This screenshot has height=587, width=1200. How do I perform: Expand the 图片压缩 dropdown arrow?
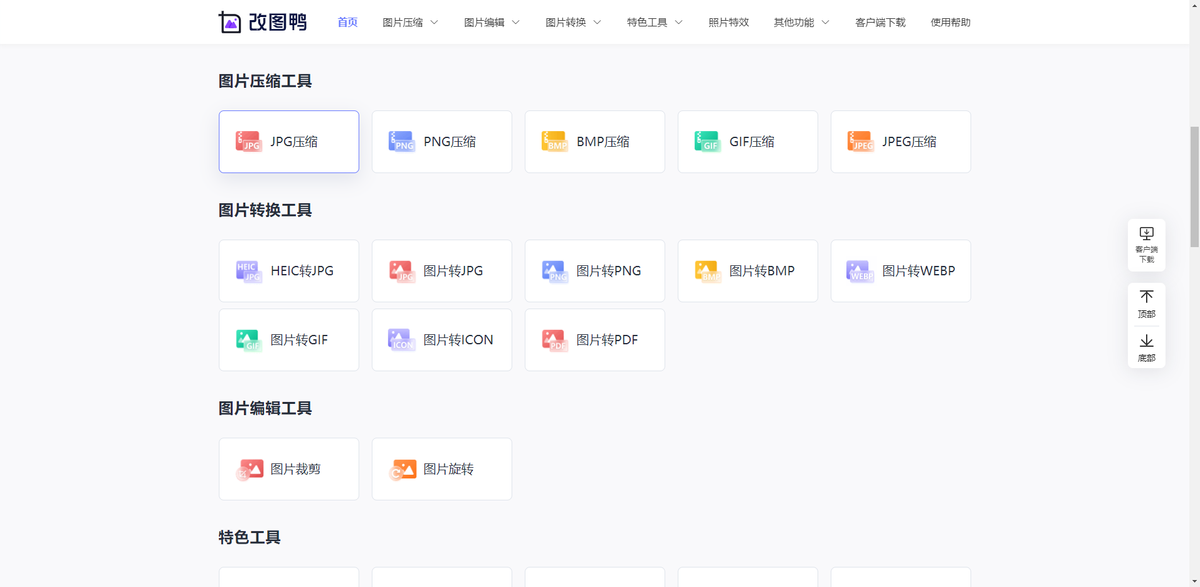(434, 22)
